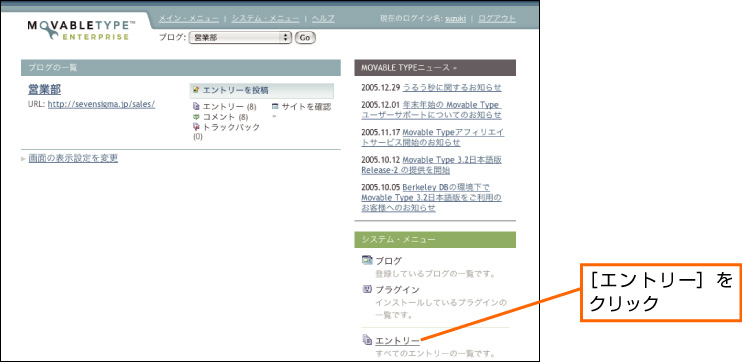Open トラックバック link
This screenshot has height=362, width=742.
pyautogui.click(x=231, y=127)
